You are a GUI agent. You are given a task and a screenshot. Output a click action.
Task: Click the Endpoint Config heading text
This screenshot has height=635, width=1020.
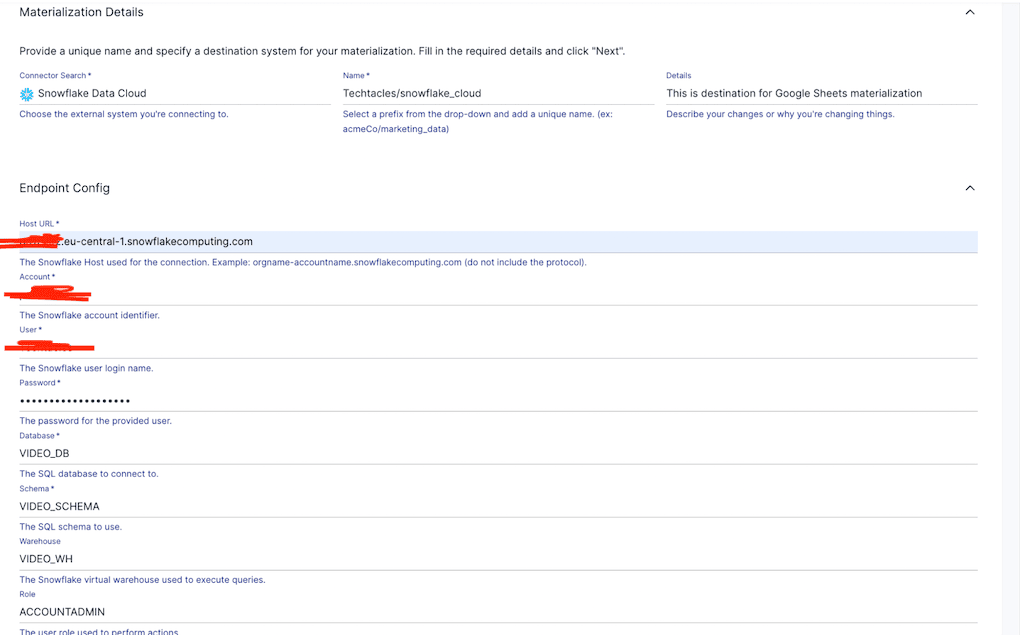(x=65, y=188)
